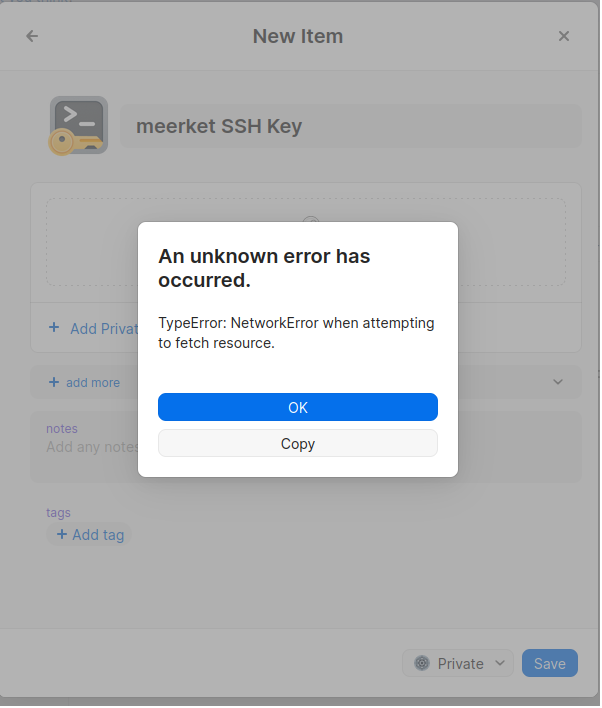This screenshot has height=708, width=602.
Task: Expand the chevron in the add more row
Action: [558, 382]
